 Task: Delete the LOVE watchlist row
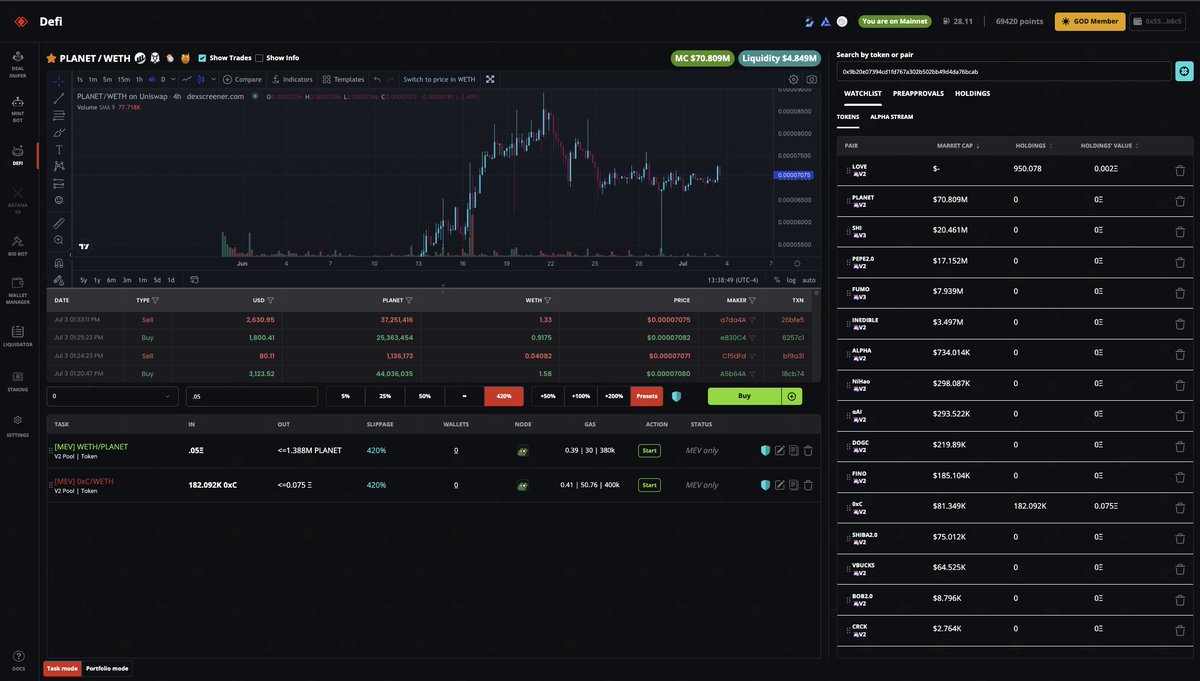click(1180, 170)
